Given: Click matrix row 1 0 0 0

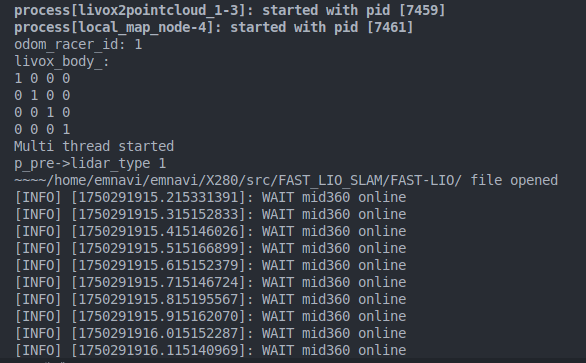Looking at the screenshot, I should pyautogui.click(x=42, y=79).
